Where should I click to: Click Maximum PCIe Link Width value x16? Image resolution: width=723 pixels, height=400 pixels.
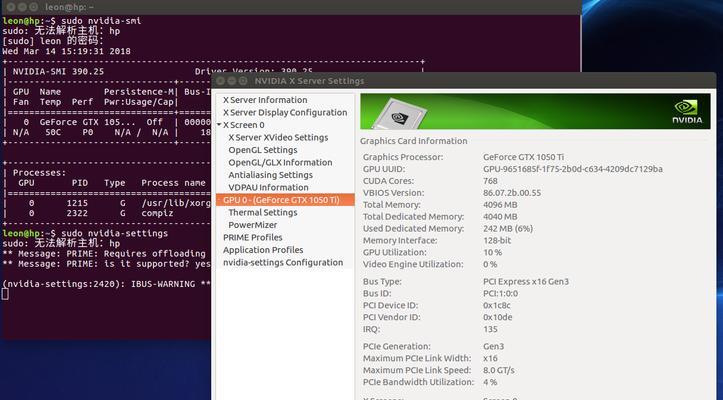pos(490,358)
